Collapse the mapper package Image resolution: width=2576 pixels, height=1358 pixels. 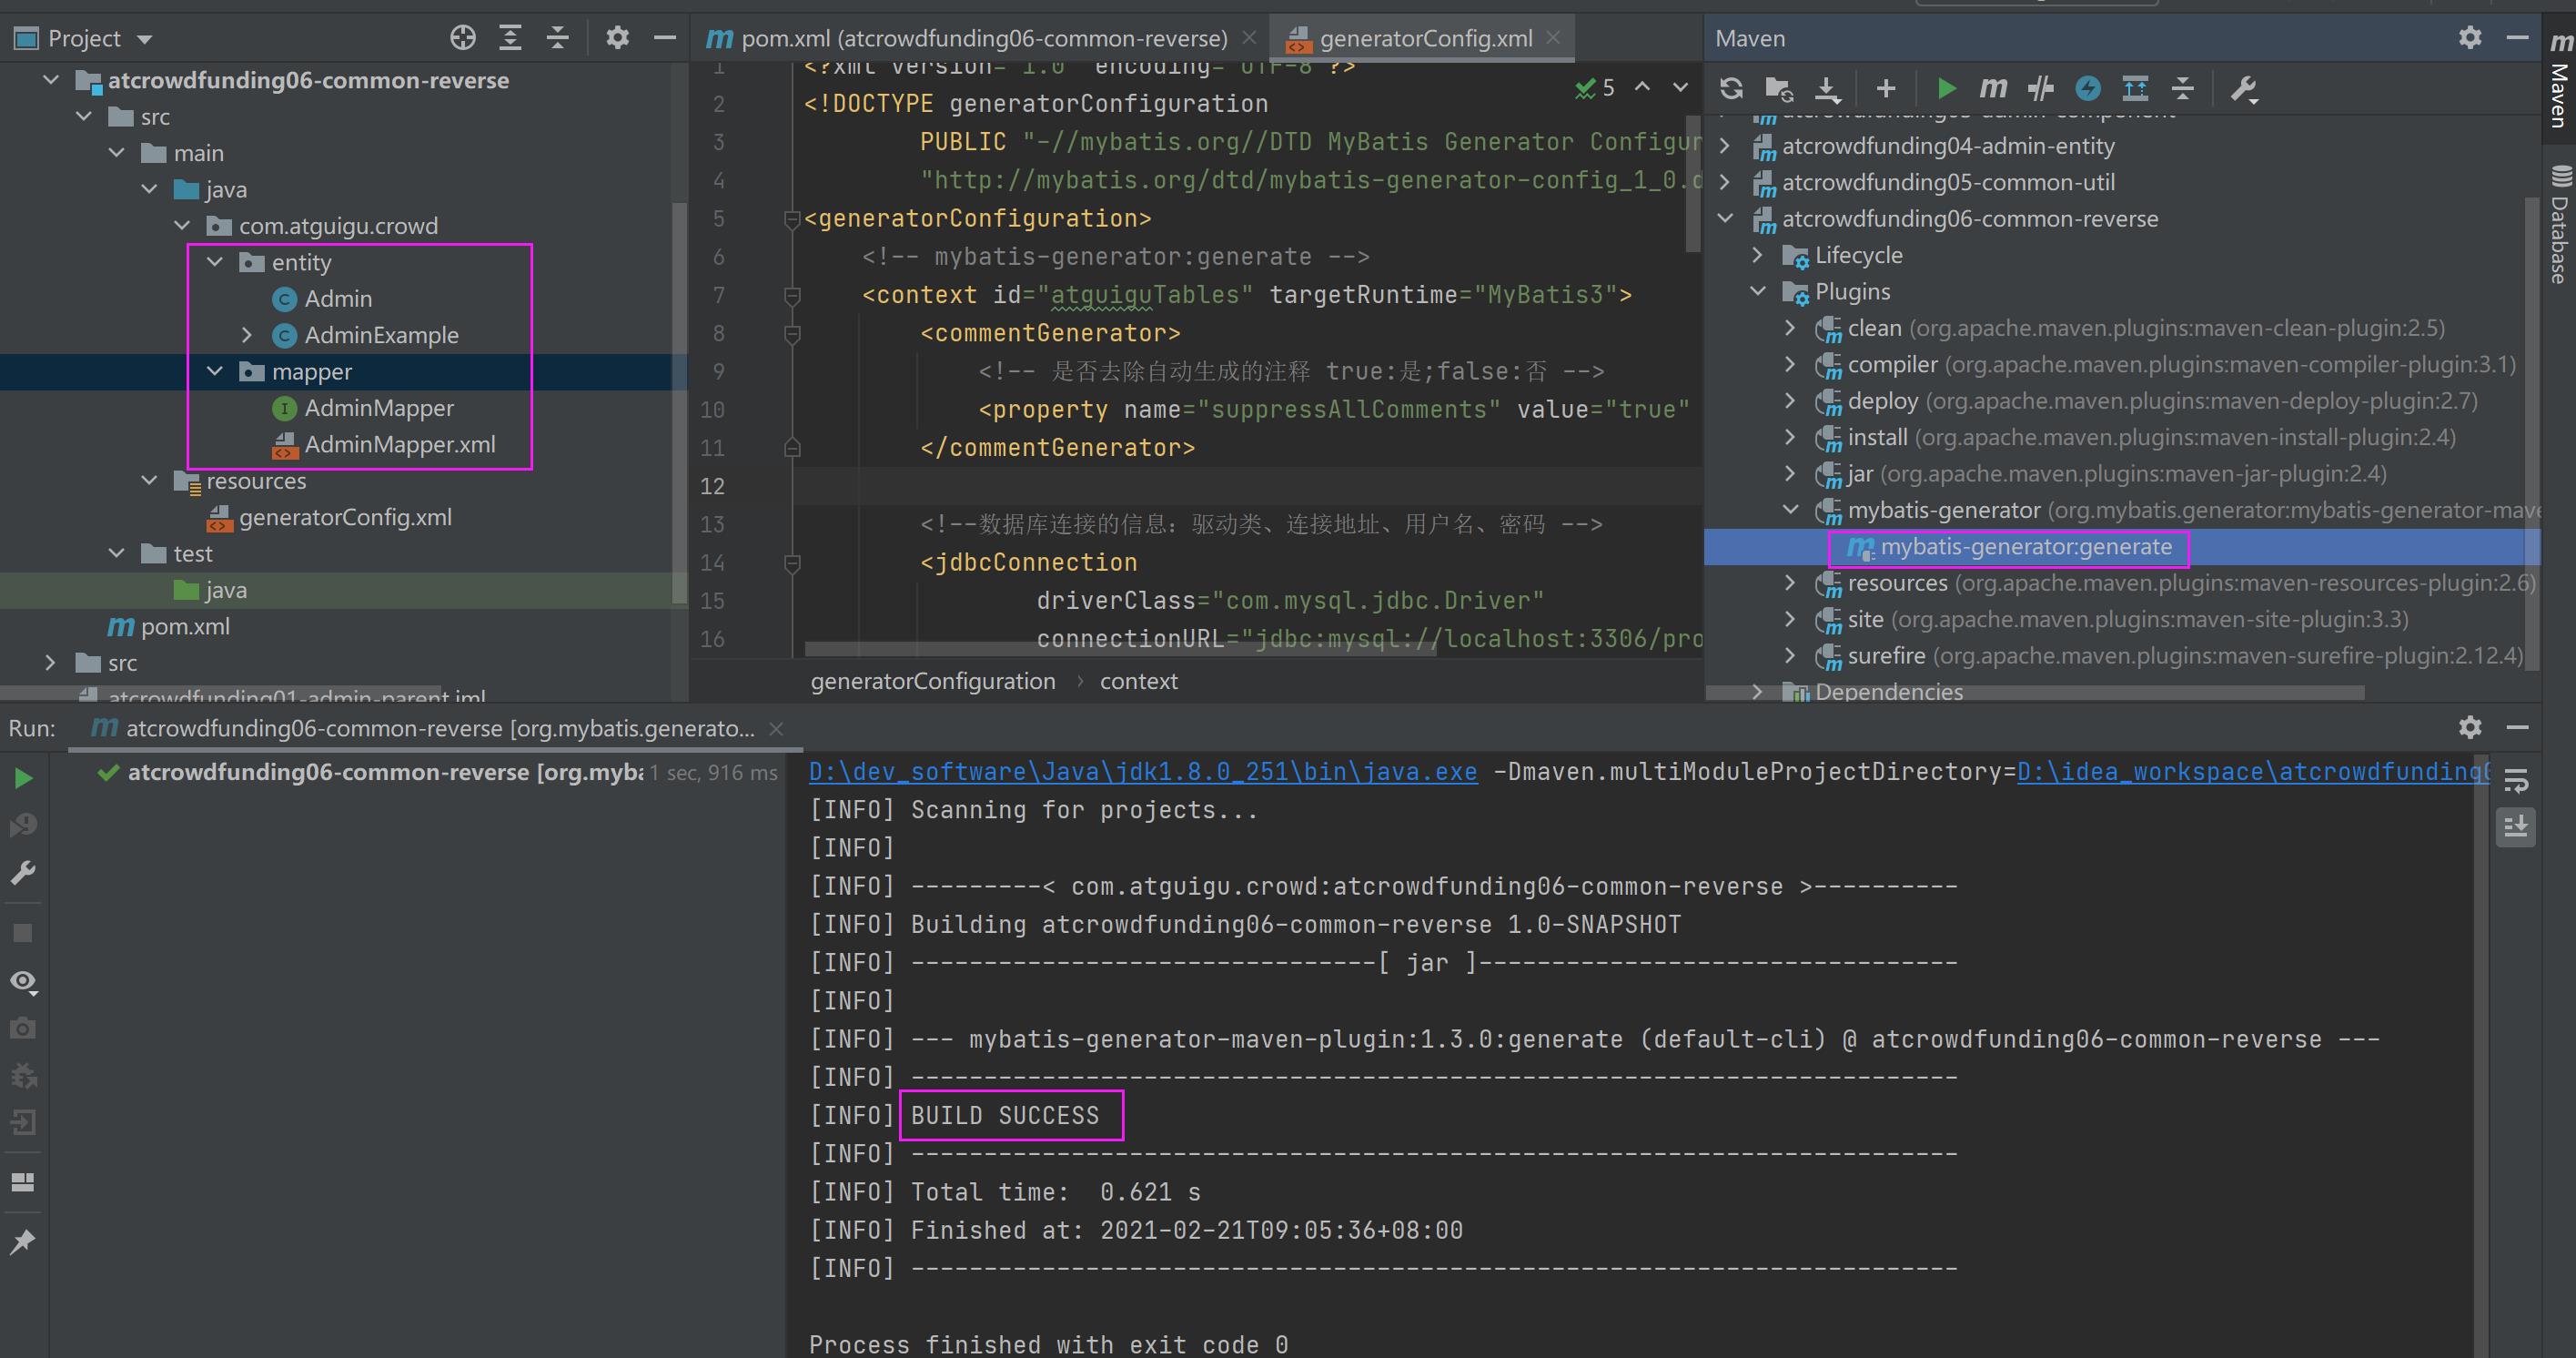(x=215, y=371)
